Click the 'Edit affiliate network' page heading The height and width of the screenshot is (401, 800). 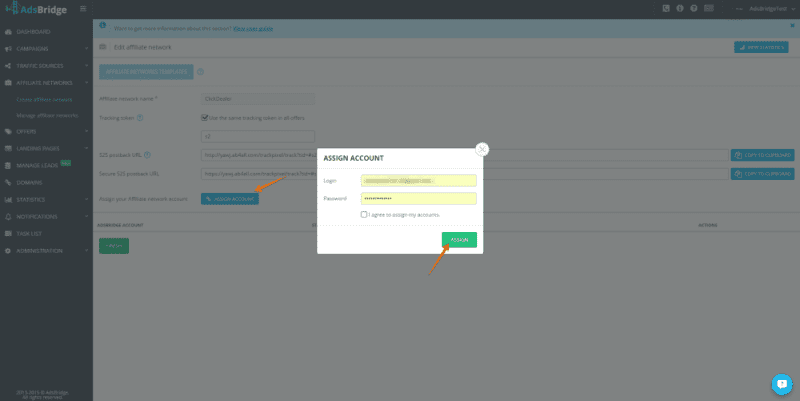(142, 47)
